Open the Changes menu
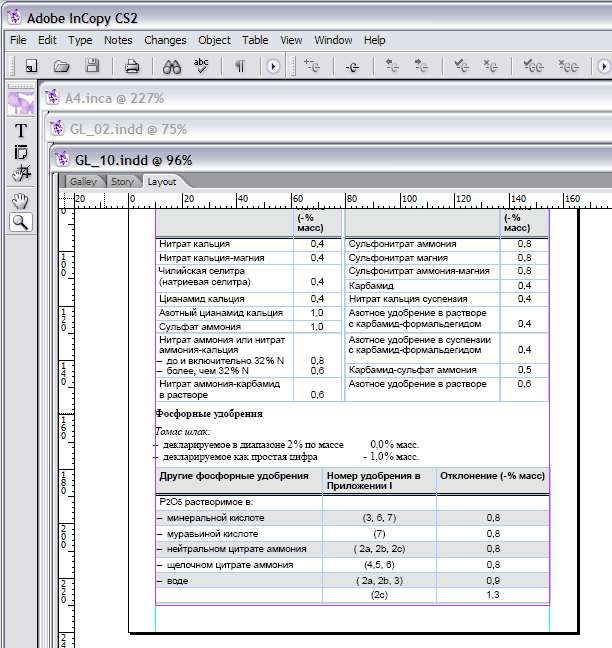Screen dimensions: 612x648 (165, 40)
